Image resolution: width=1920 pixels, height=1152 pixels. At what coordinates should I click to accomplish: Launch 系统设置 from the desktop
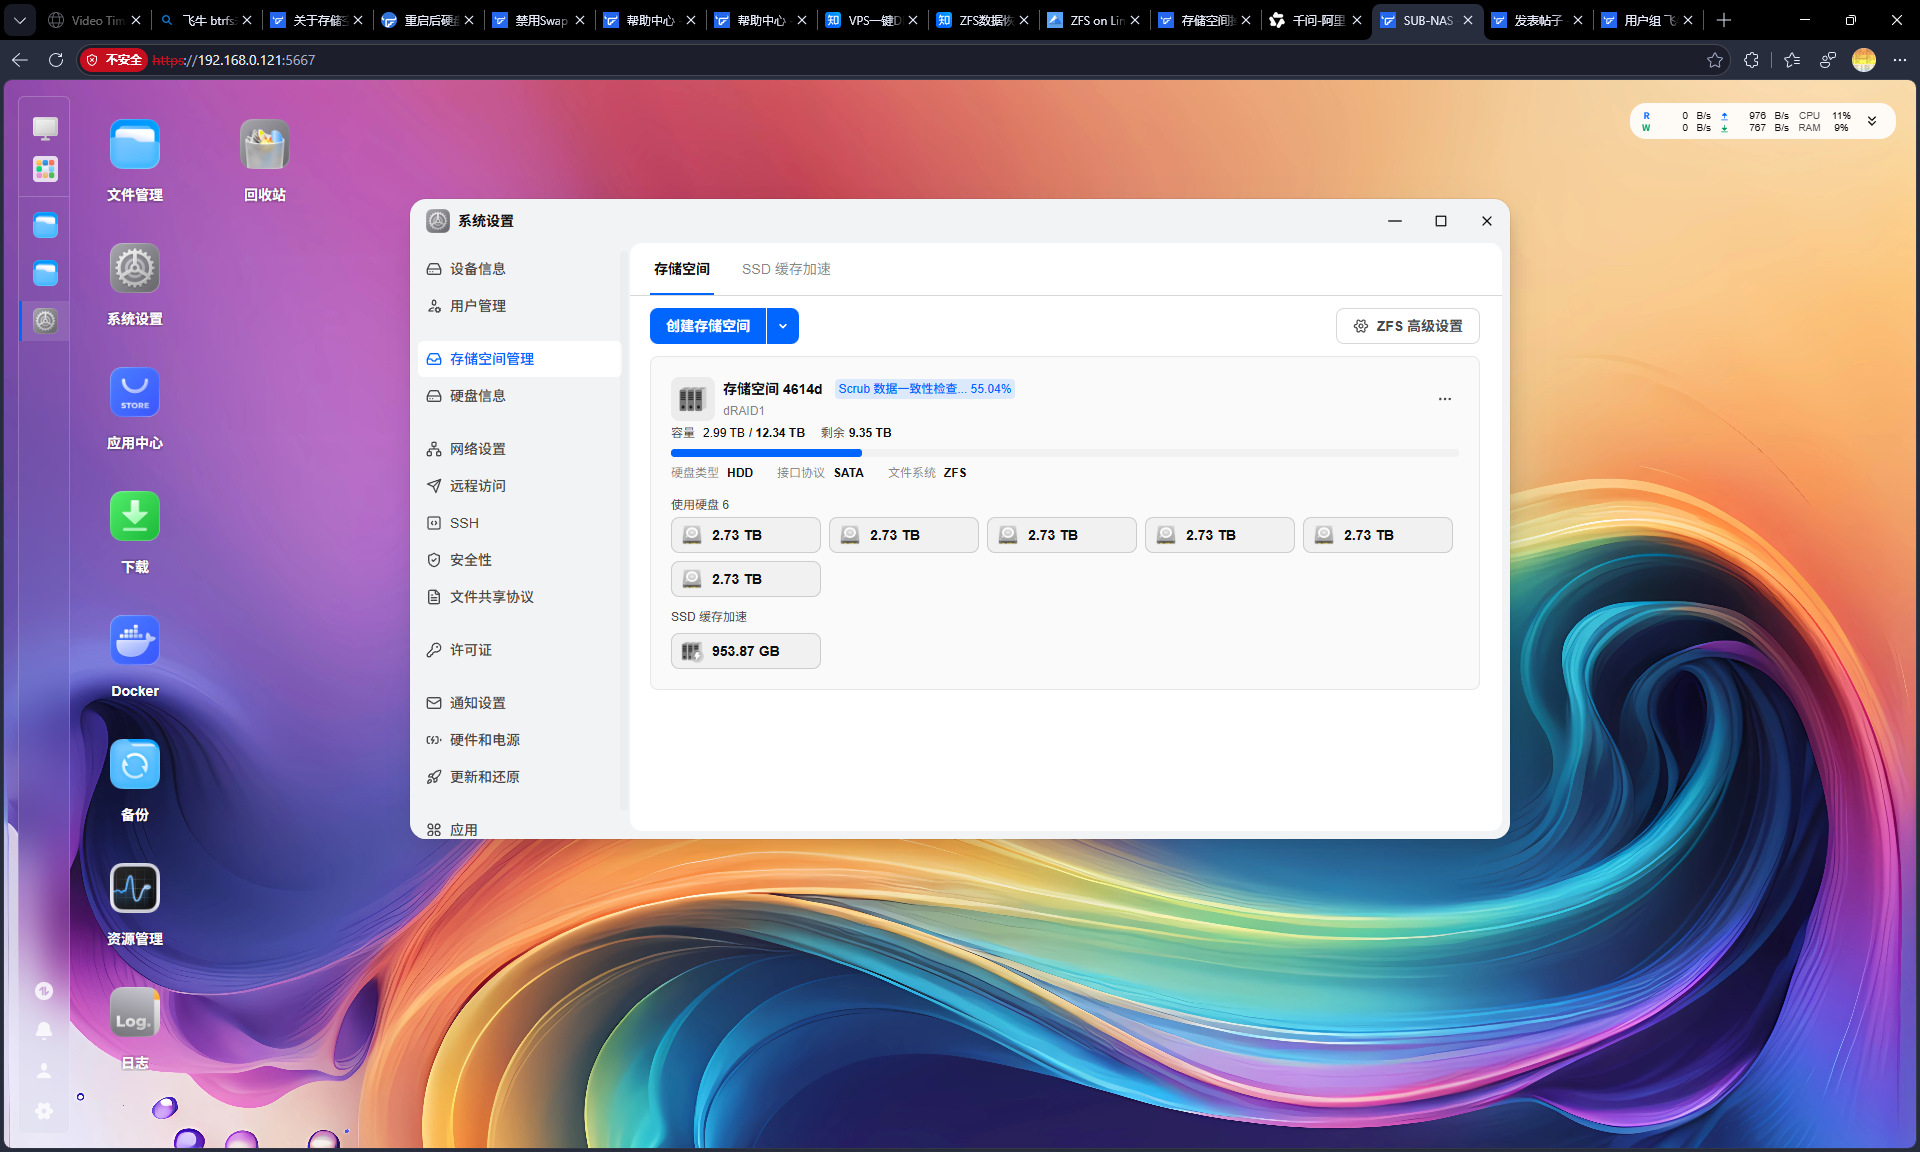(135, 269)
